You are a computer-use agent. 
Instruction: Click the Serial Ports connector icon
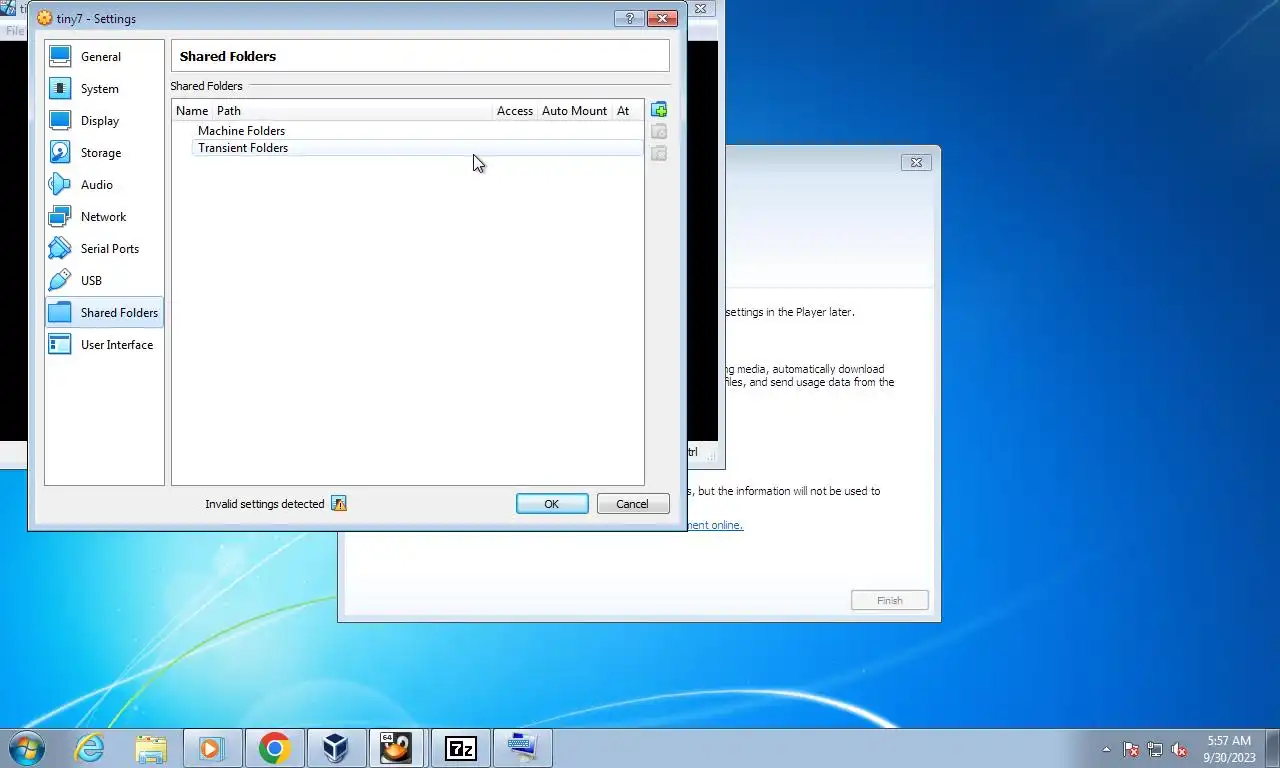(60, 249)
